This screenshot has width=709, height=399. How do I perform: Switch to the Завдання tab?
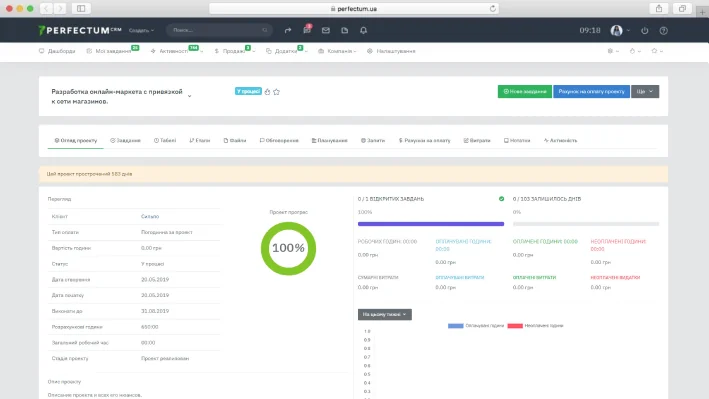point(125,141)
